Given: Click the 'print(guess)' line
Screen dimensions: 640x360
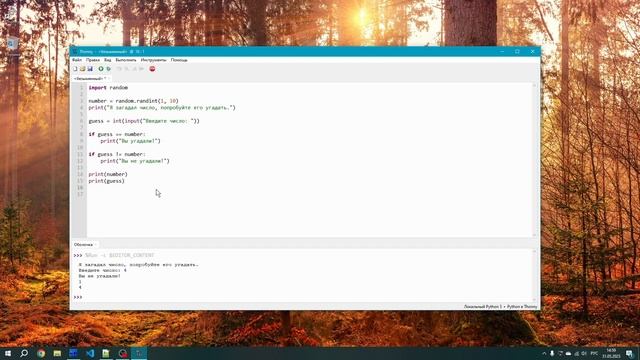Looking at the screenshot, I should 107,181.
